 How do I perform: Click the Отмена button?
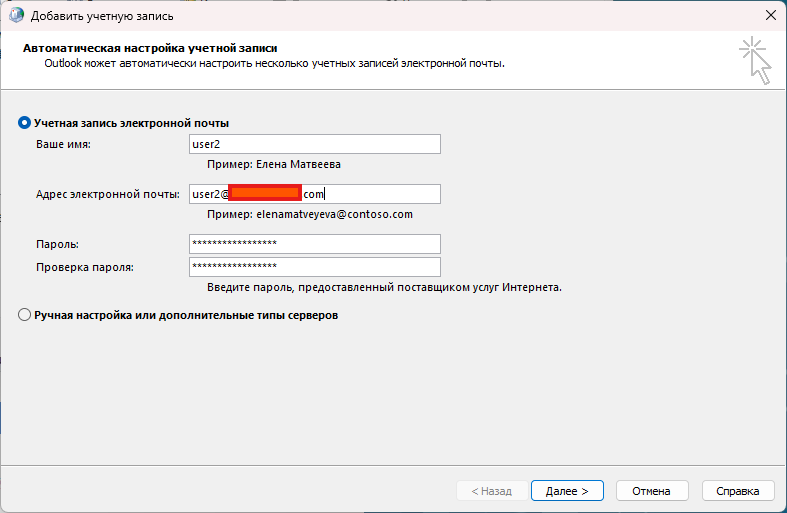click(652, 491)
